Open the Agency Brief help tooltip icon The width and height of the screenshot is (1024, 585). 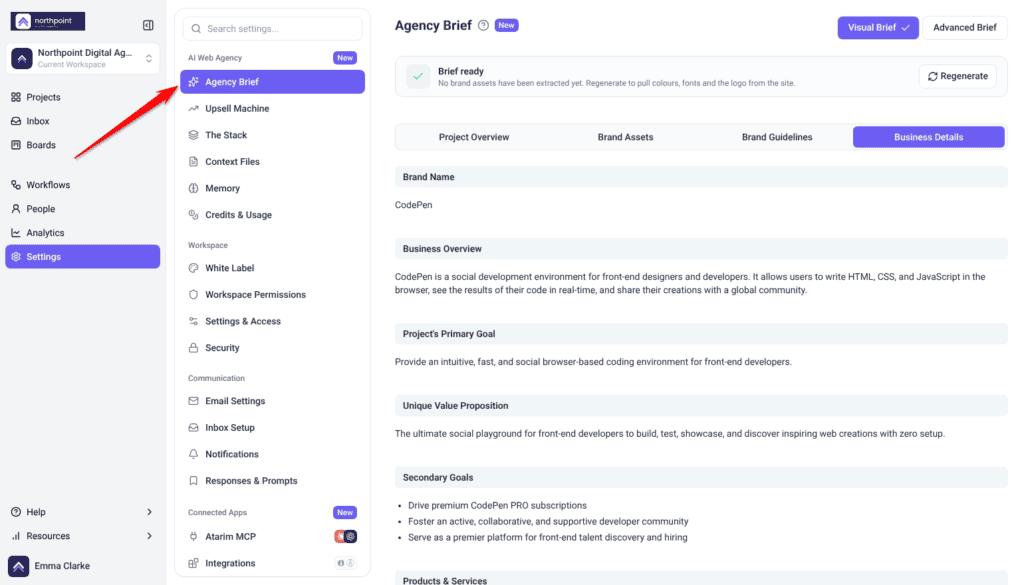coord(483,25)
